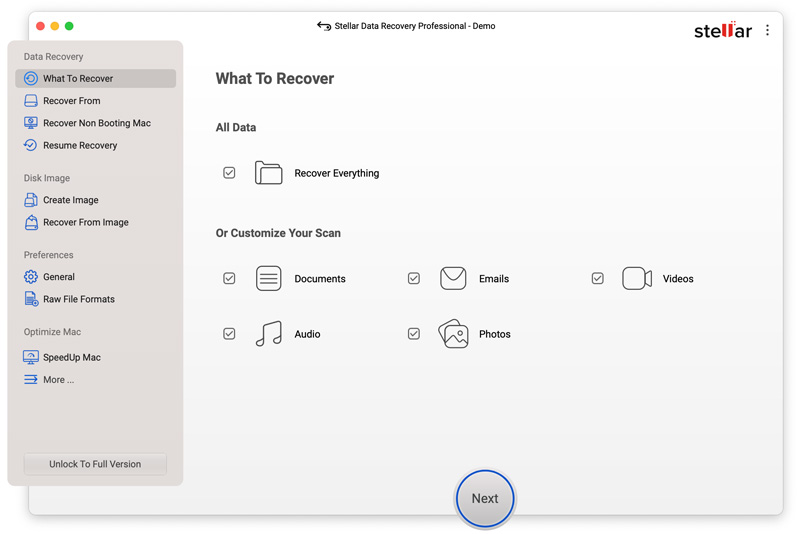
Task: Click the Audio label
Action: 307,334
